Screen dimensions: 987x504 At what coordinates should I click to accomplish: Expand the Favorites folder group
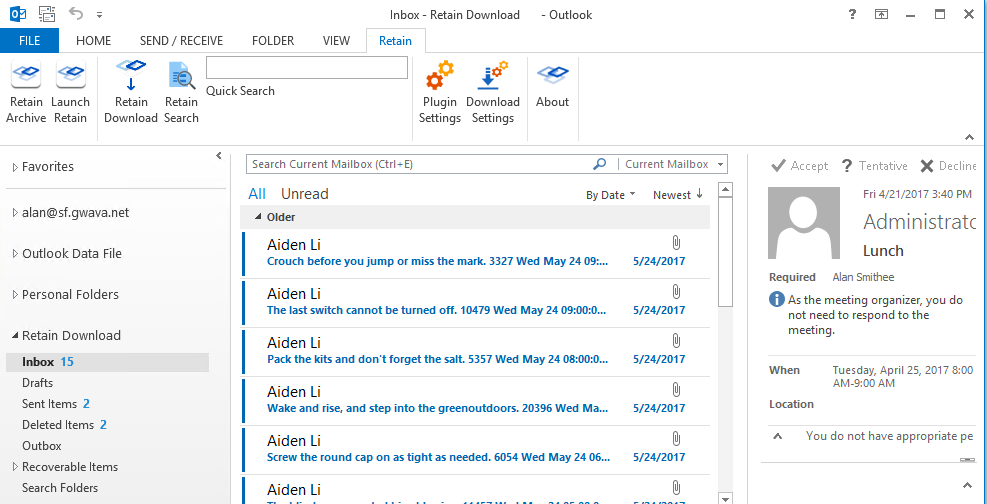15,167
